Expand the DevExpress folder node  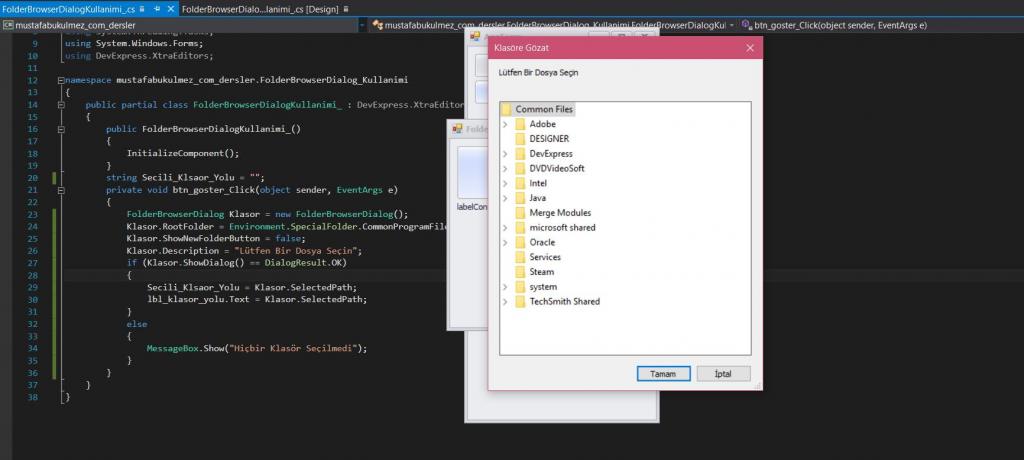tap(505, 154)
